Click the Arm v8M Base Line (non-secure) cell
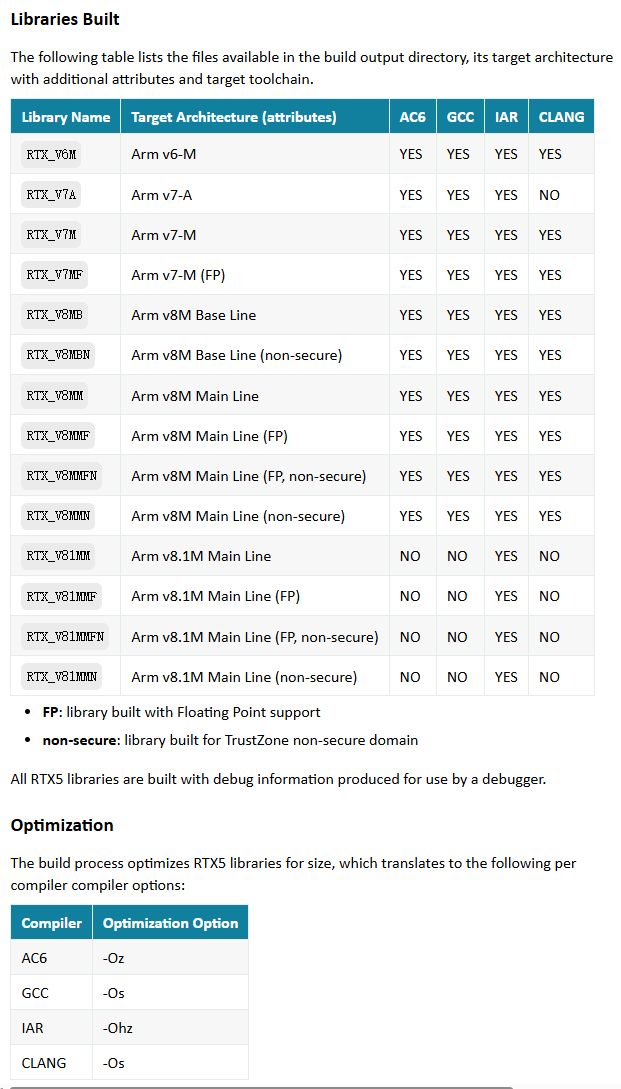 [x=237, y=355]
